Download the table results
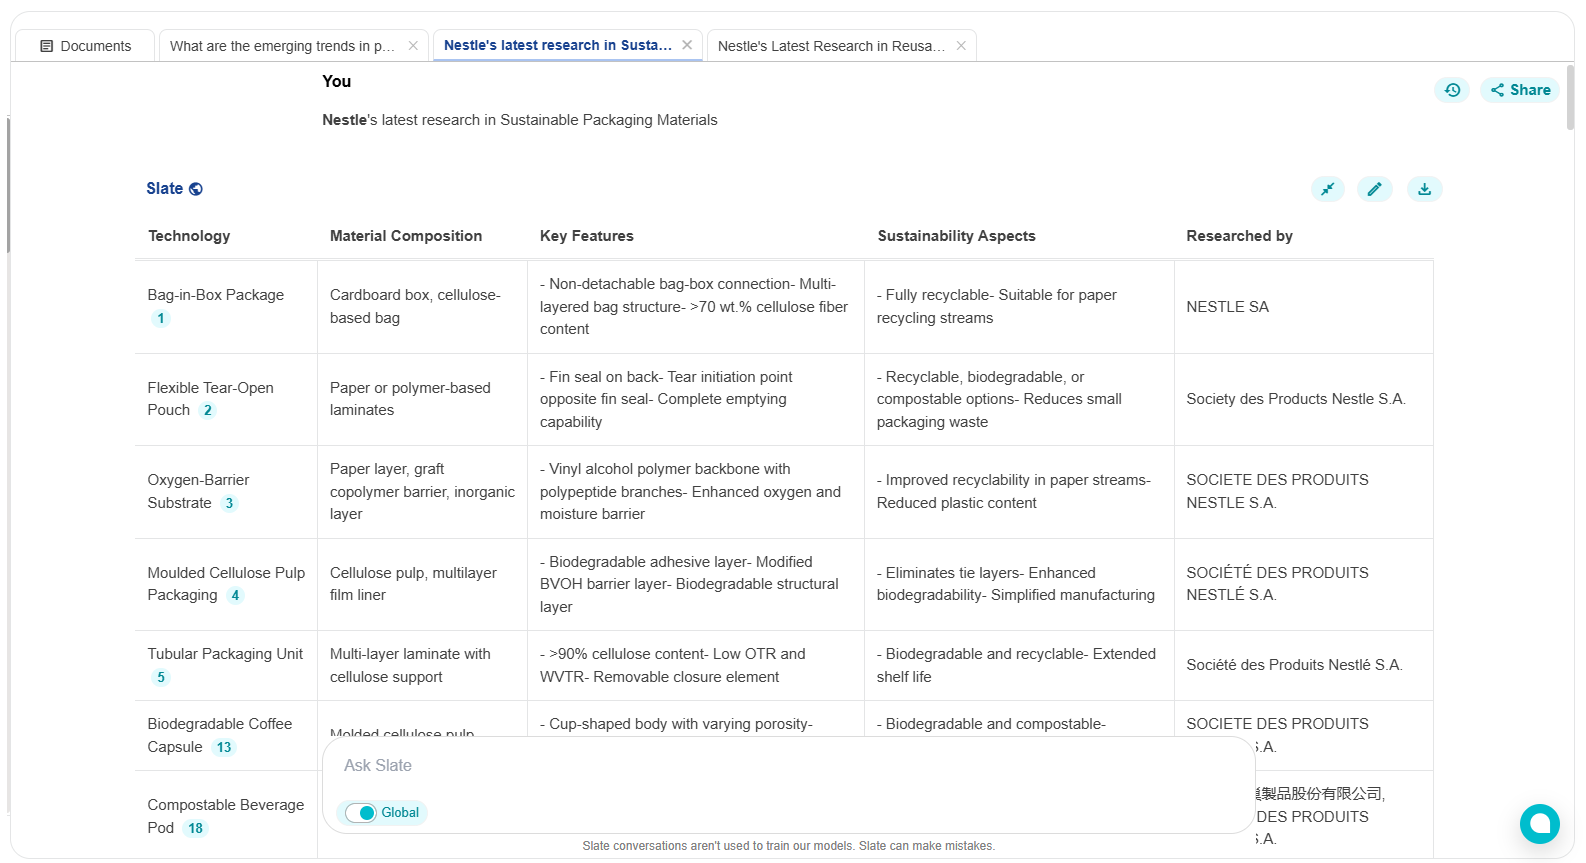1586x863 pixels. pos(1424,189)
